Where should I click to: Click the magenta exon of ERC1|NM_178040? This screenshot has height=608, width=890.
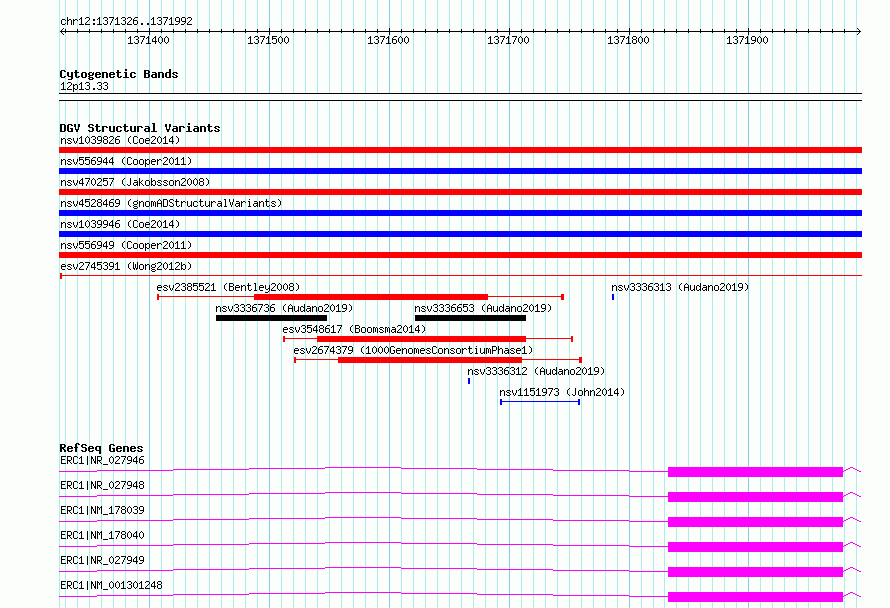[755, 547]
